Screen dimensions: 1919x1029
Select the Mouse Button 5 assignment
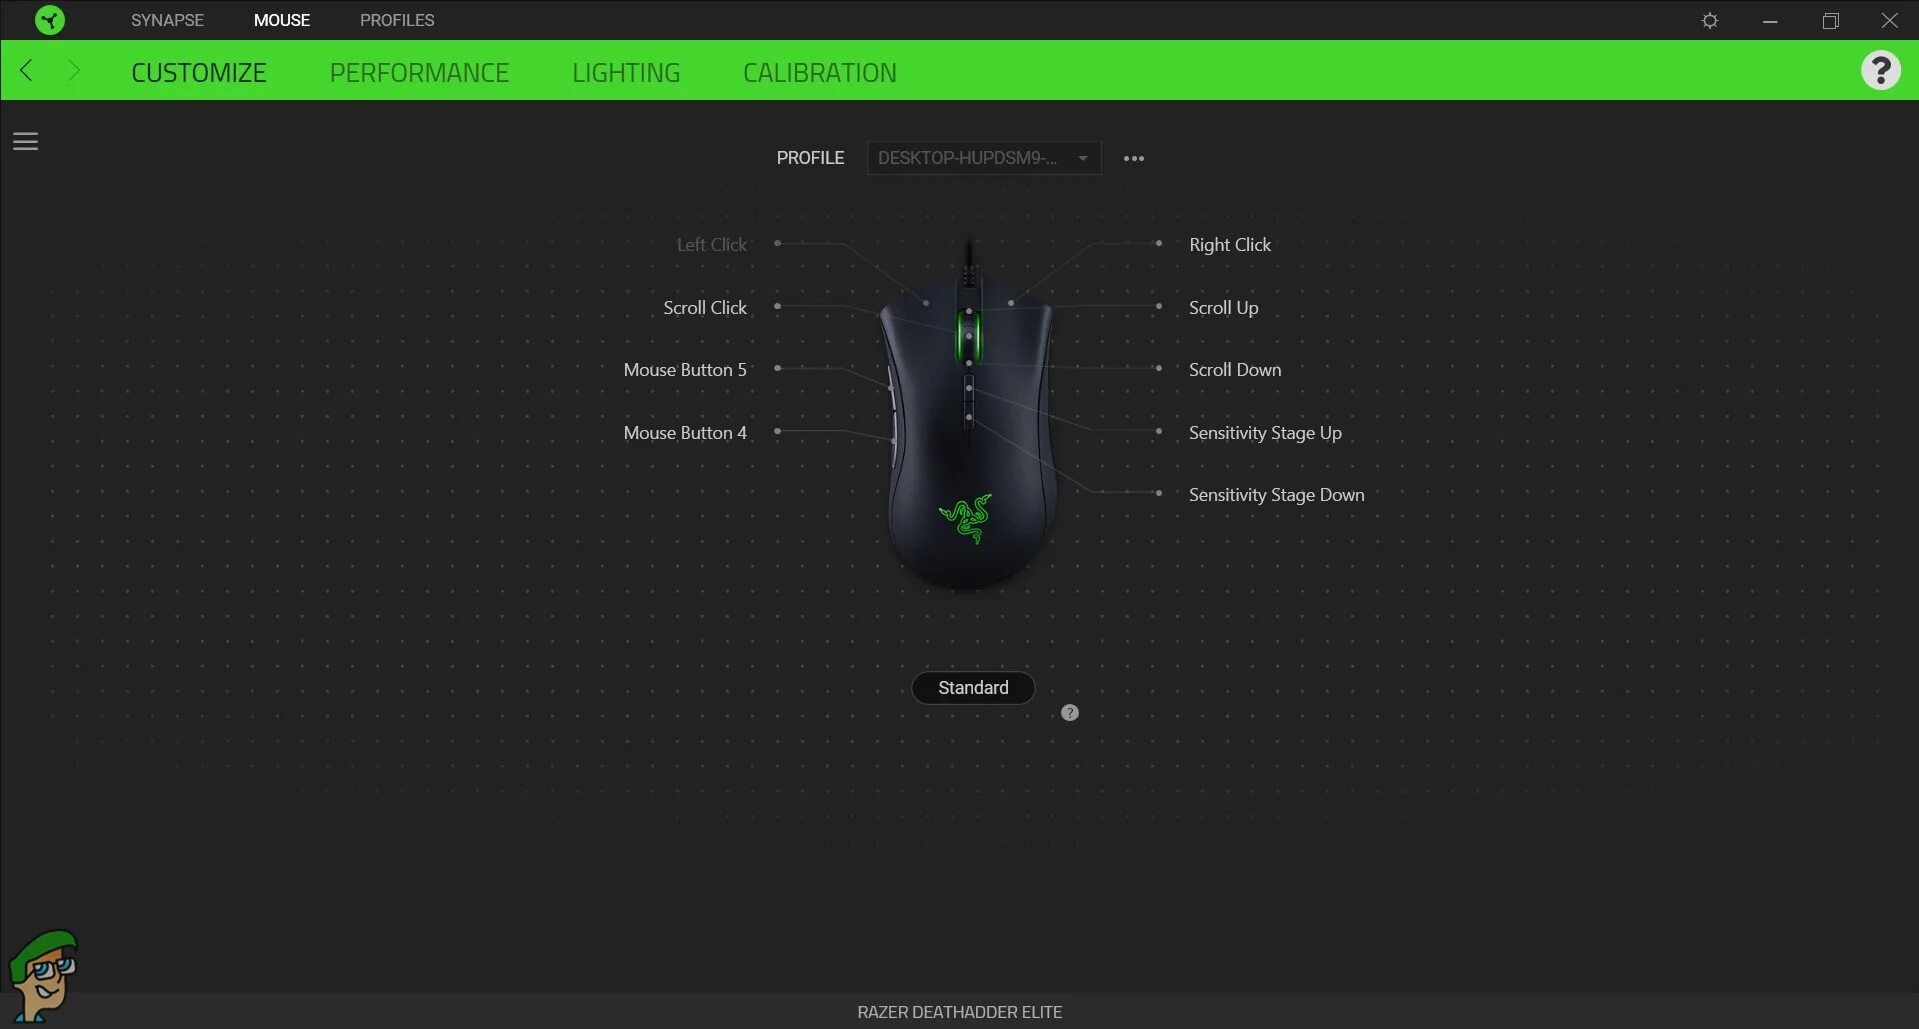tap(685, 370)
